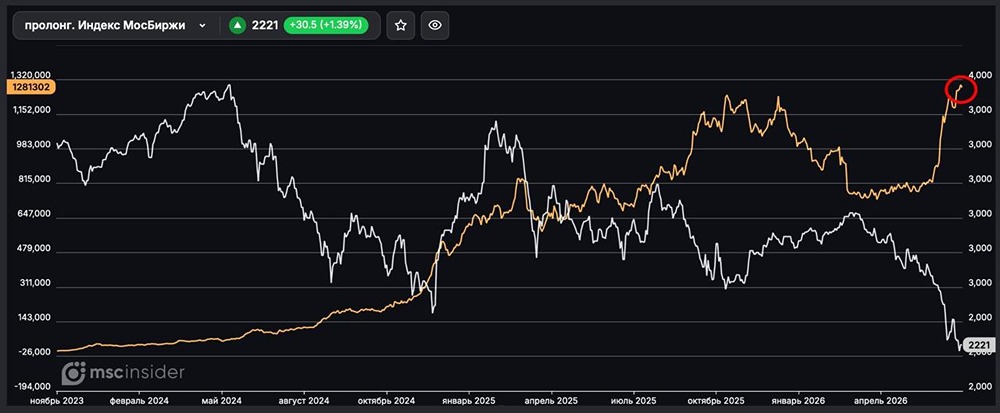The width and height of the screenshot is (1000, 413).
Task: Click the -194,000 left axis label
Action: point(31,386)
